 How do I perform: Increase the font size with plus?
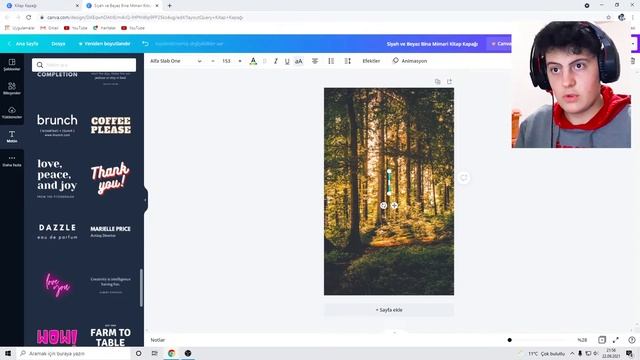240,61
